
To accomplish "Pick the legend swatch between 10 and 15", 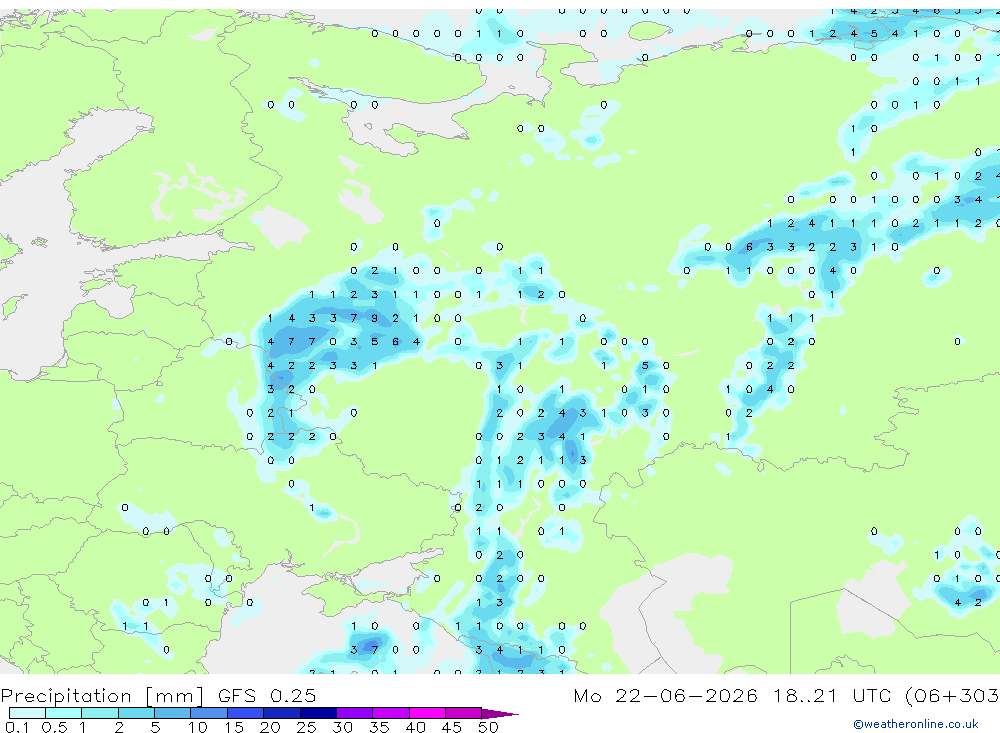I will [x=209, y=713].
